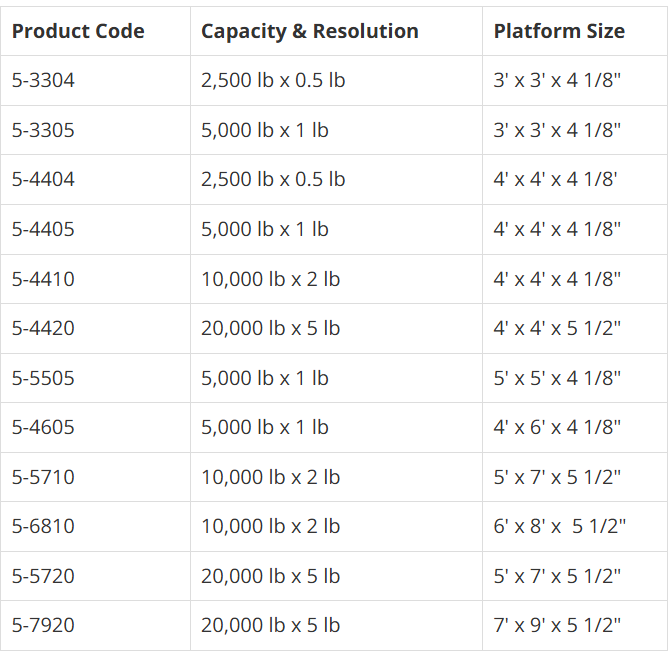Click product code 5-4405

pos(43,229)
